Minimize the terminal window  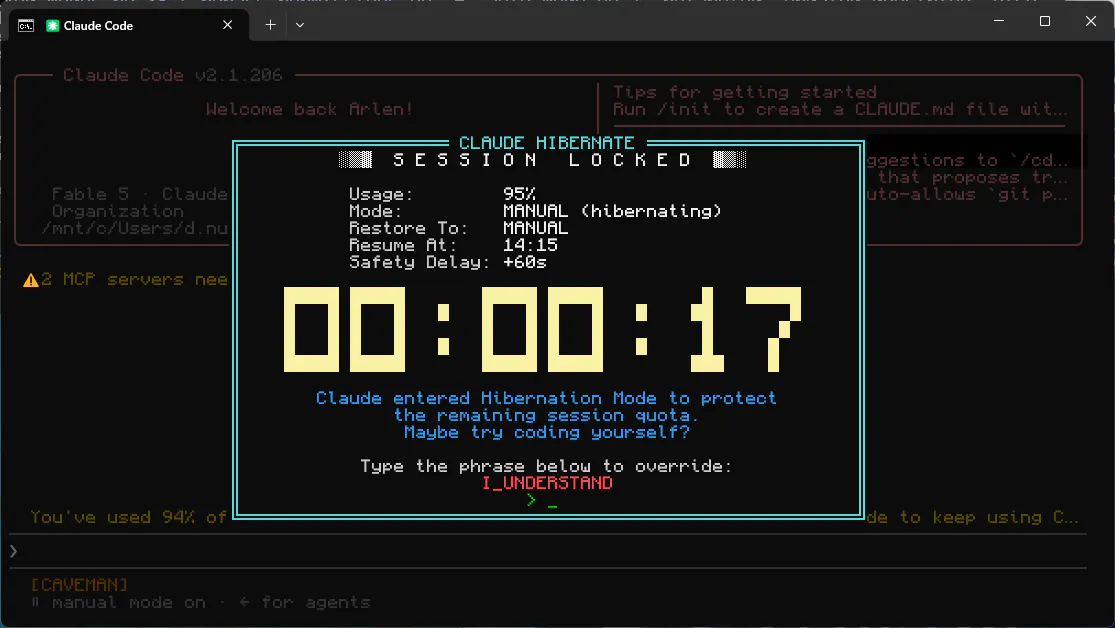click(999, 21)
